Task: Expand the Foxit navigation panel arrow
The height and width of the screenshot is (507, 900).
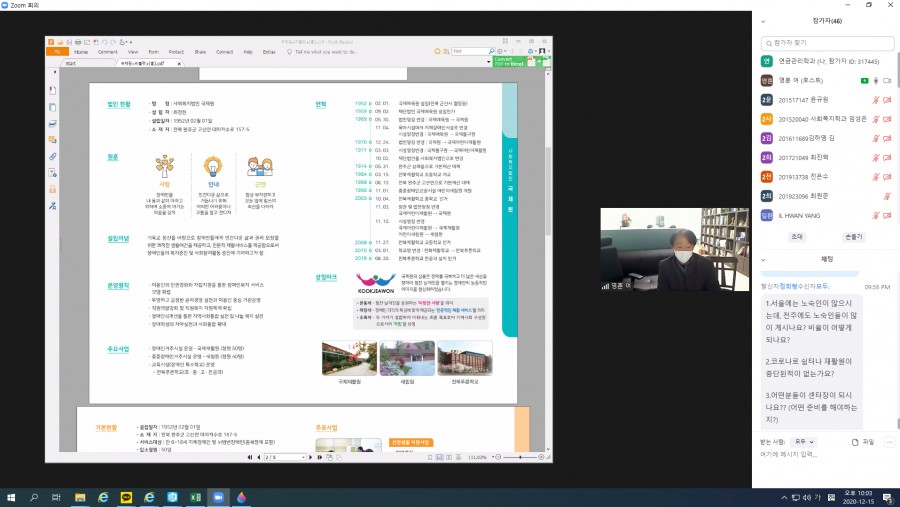Action: click(55, 72)
